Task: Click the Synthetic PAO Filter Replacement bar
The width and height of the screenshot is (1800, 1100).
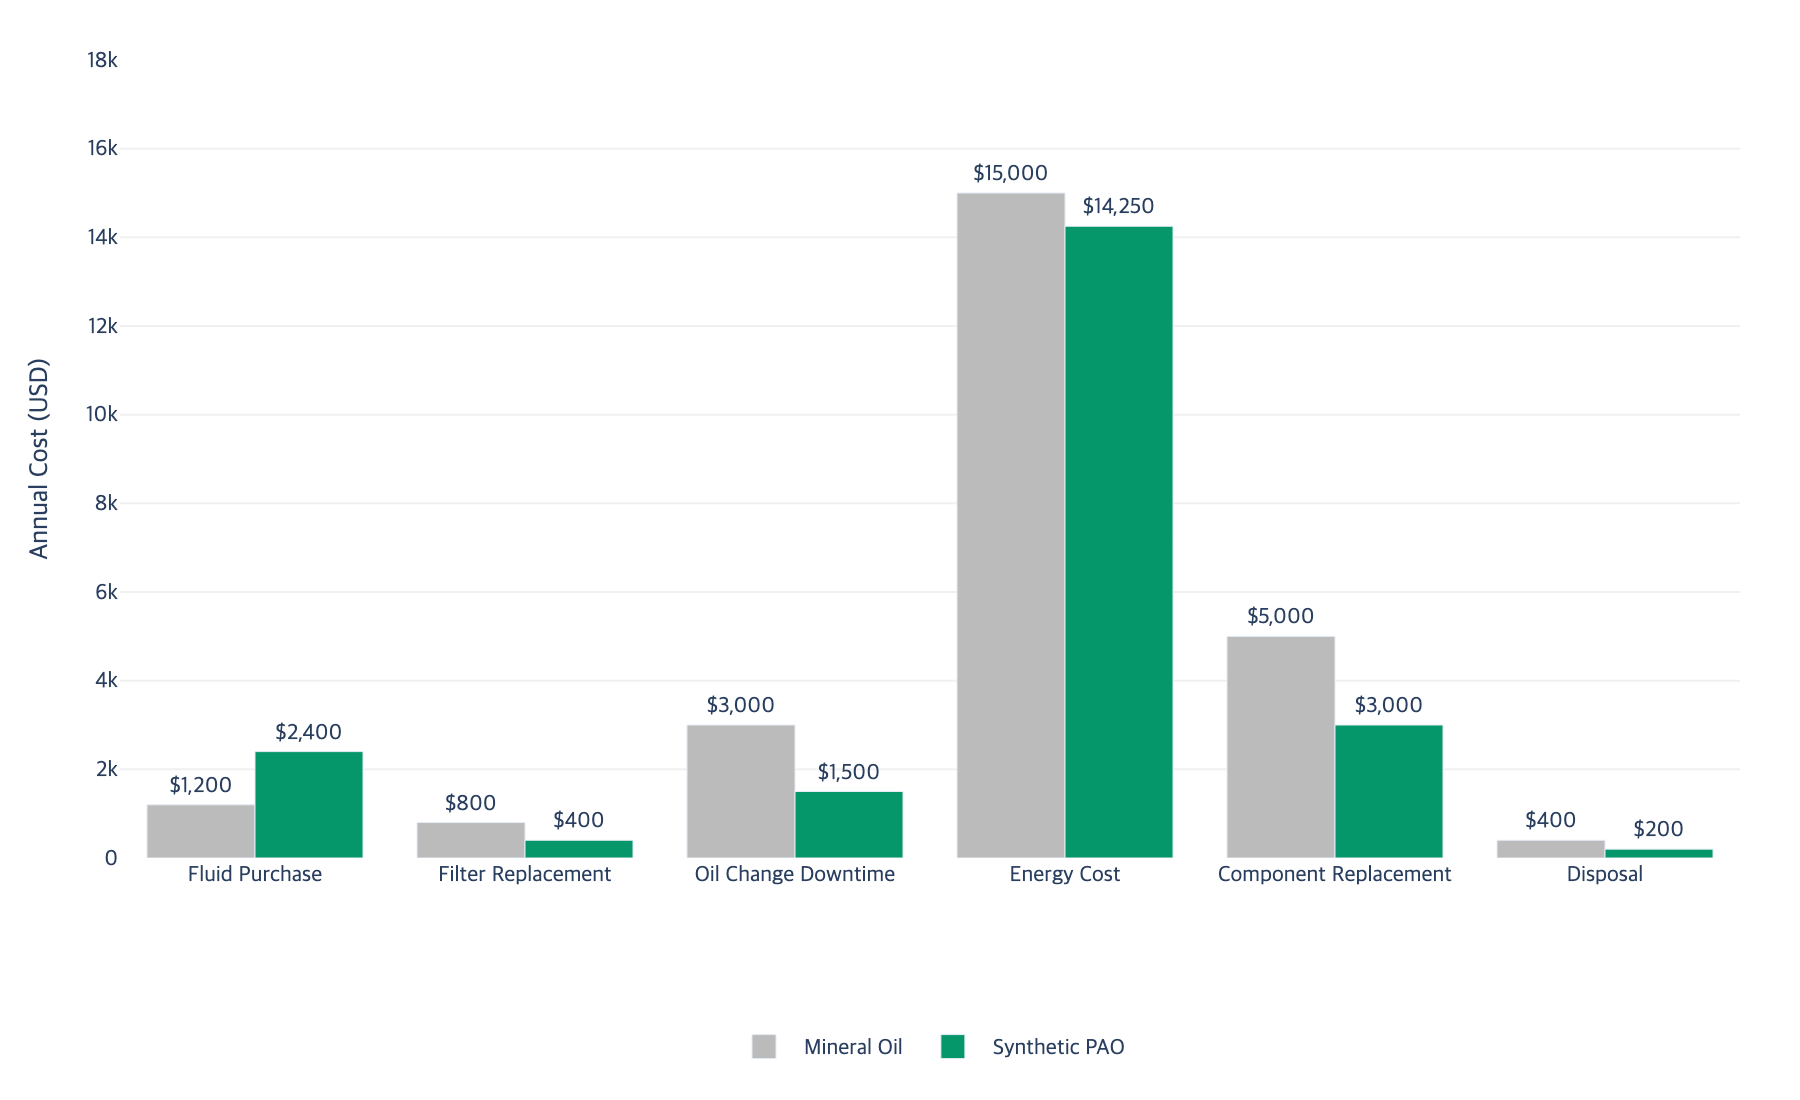Action: tap(579, 849)
